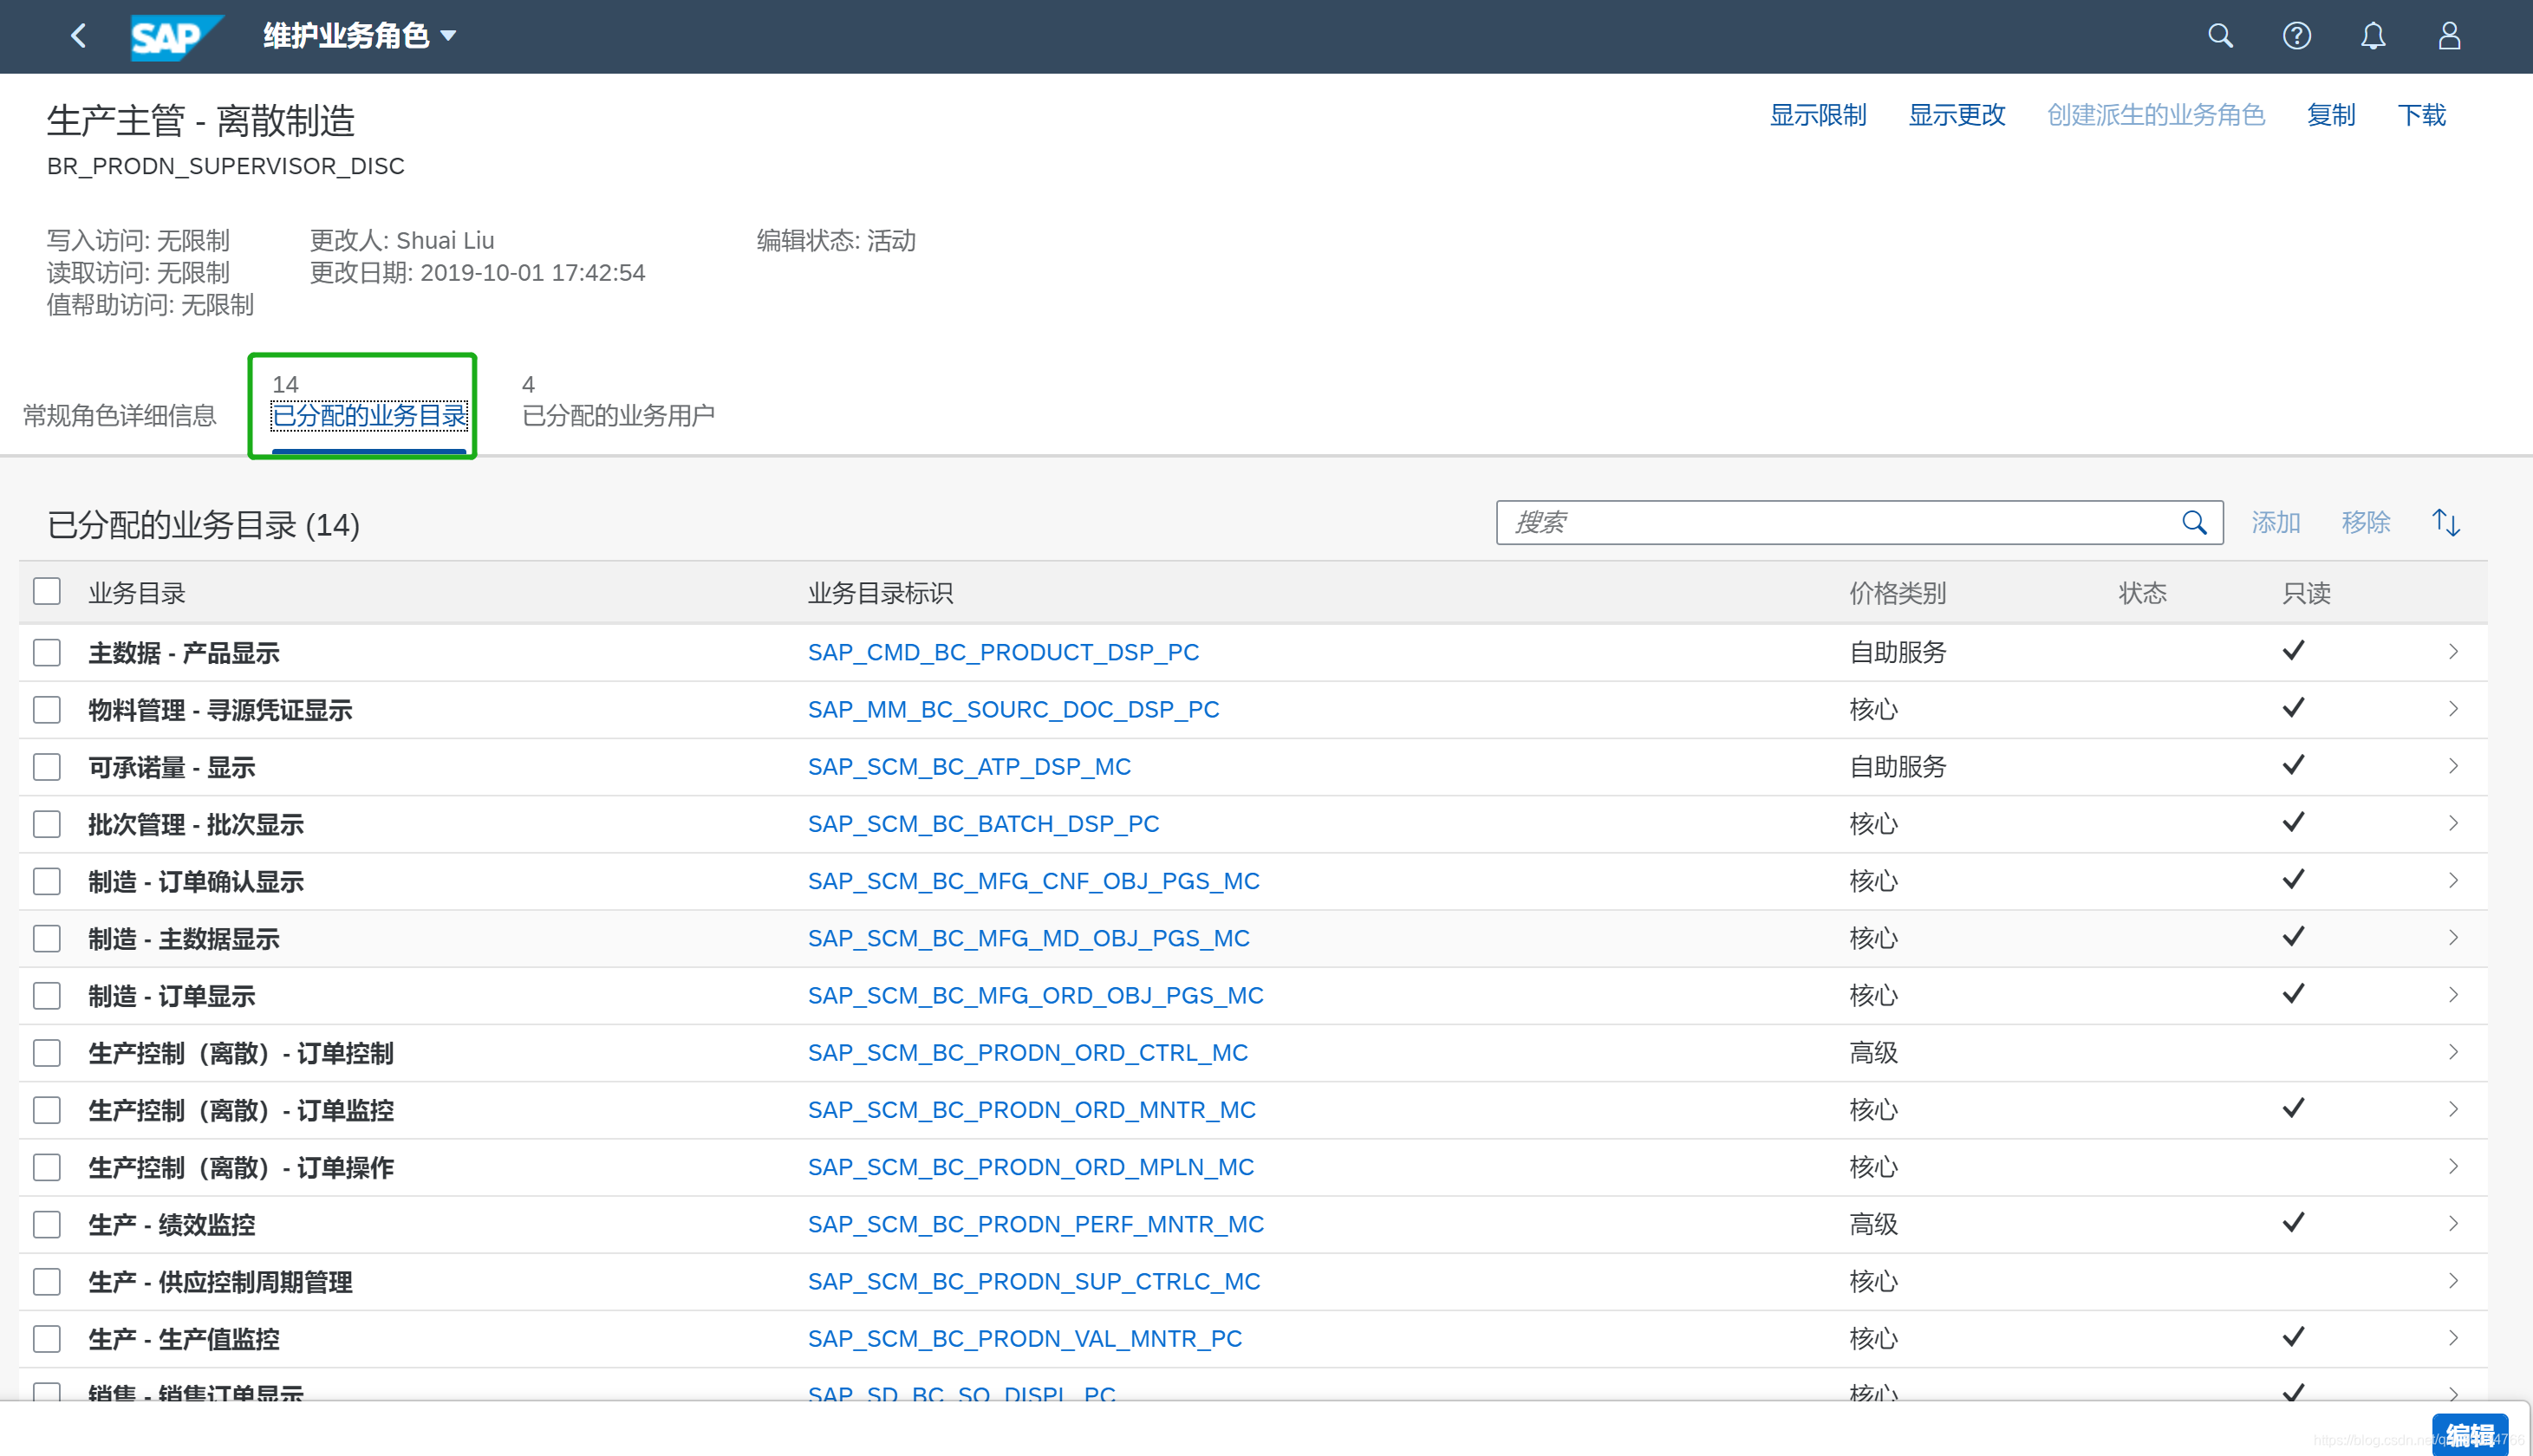Open the help question mark icon

(x=2296, y=36)
